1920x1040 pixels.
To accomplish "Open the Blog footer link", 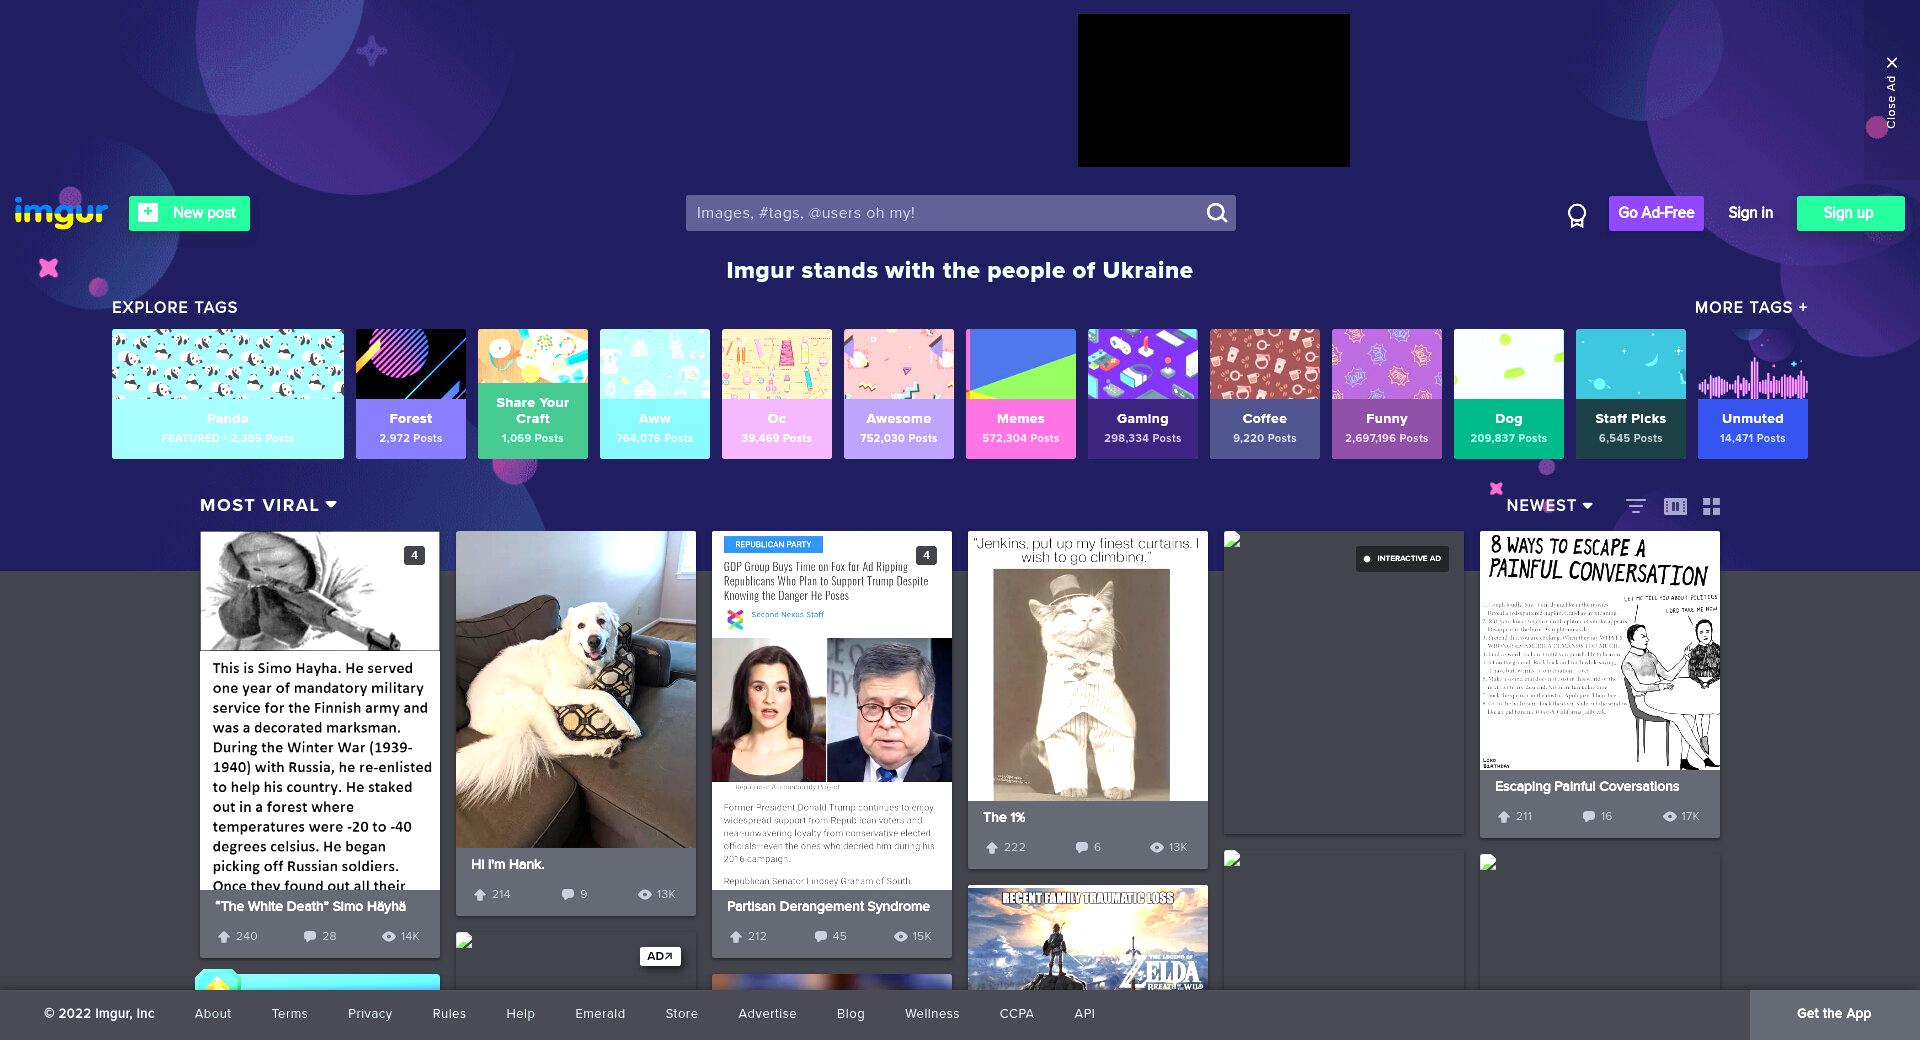I will 851,1014.
